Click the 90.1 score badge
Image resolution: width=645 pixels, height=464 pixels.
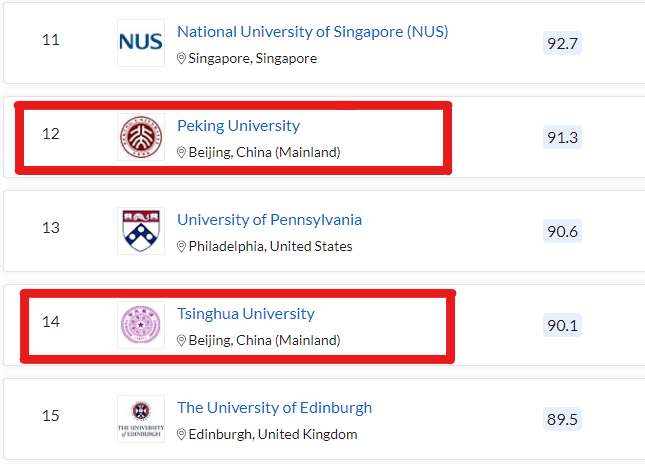(x=562, y=325)
